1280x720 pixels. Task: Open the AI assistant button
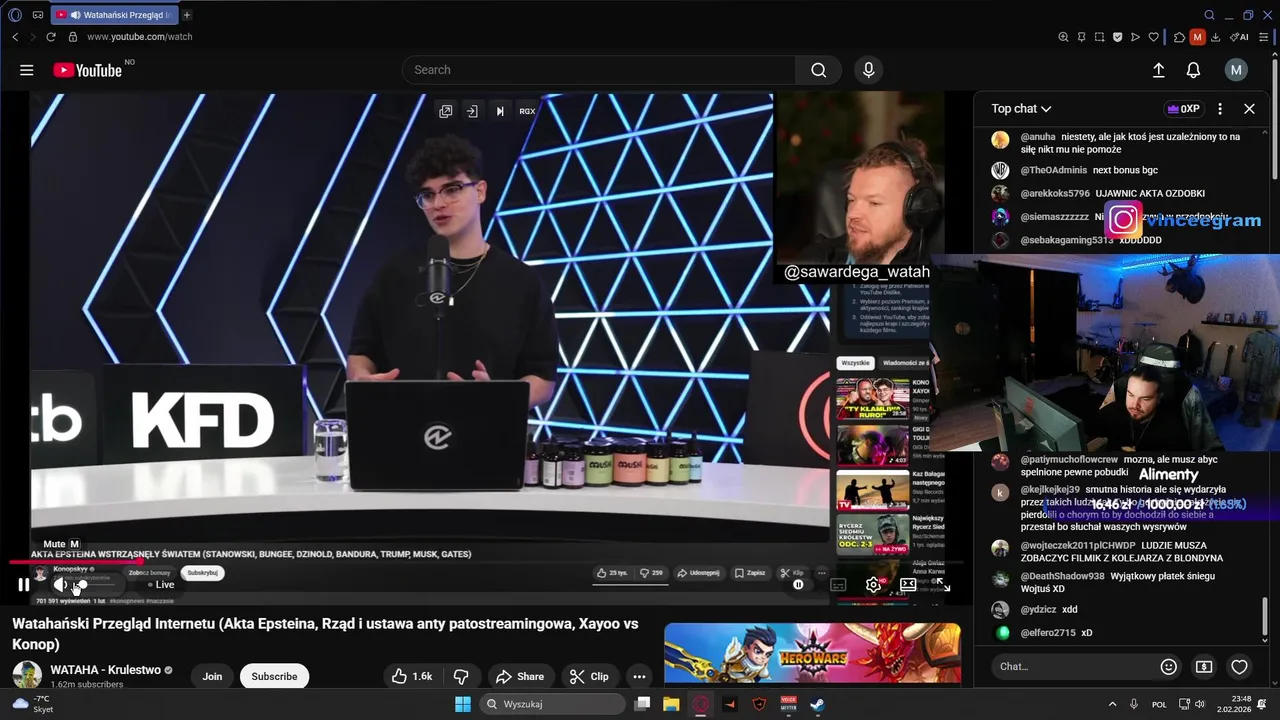[x=1240, y=37]
